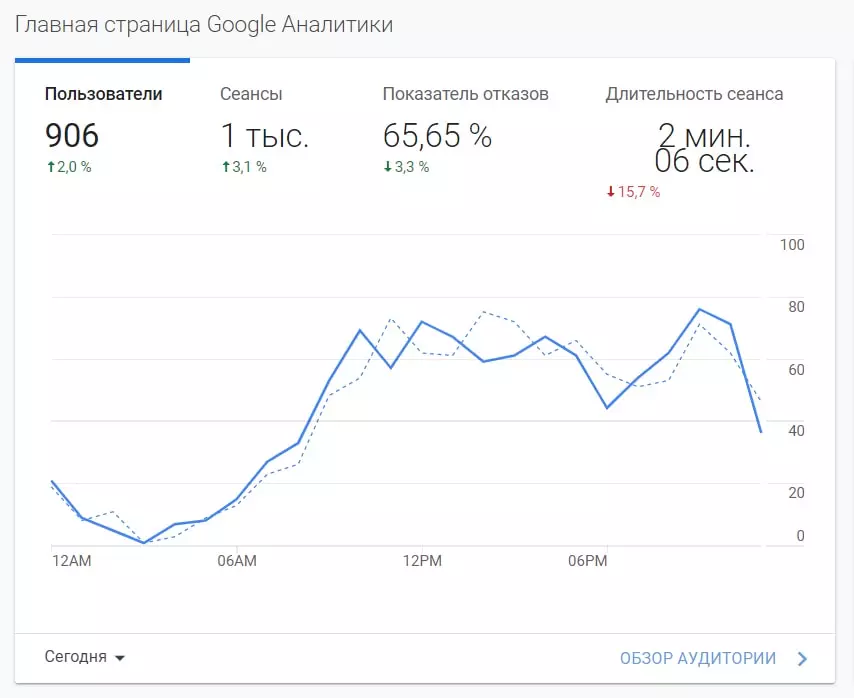The image size is (854, 698).
Task: Click the 2 мин. 06 сек. duration value
Action: pos(704,147)
